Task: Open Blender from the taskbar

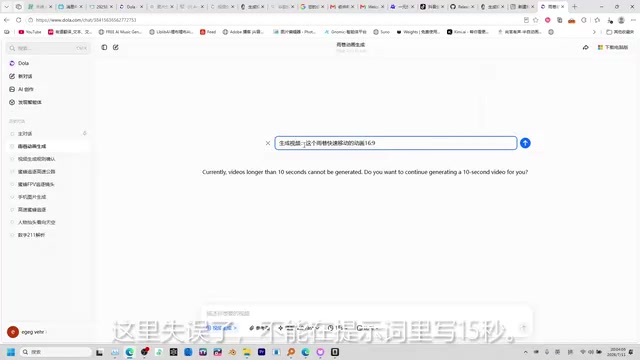Action: pos(232,352)
